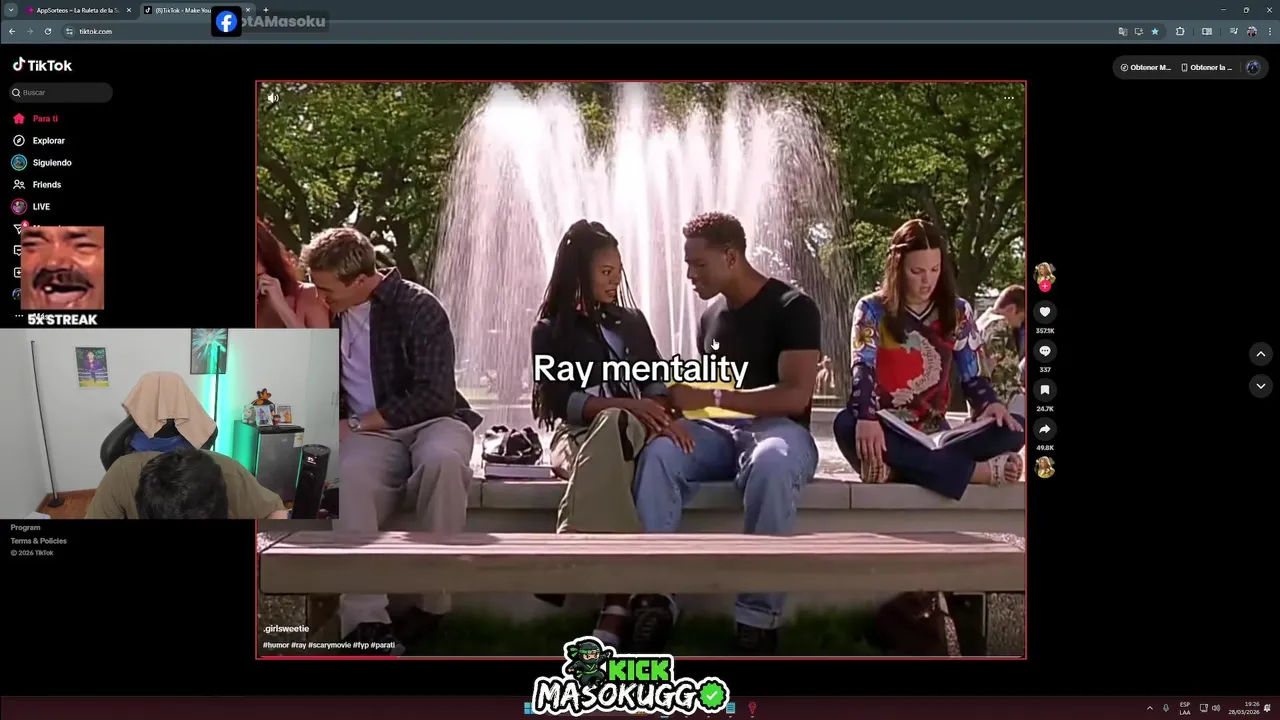Open Explorar in the sidebar
Viewport: 1280px width, 720px height.
tap(48, 141)
